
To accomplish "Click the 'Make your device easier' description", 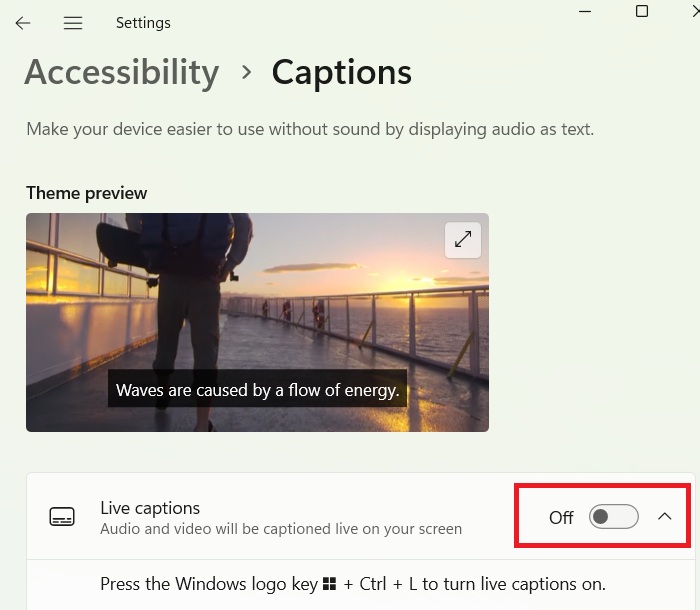I will click(310, 129).
